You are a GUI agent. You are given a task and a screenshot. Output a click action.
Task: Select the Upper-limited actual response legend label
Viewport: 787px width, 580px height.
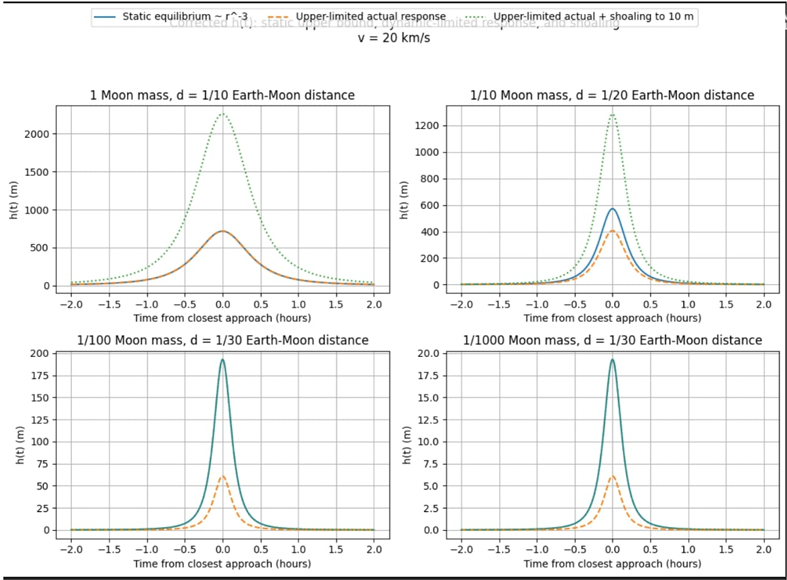pyautogui.click(x=370, y=17)
